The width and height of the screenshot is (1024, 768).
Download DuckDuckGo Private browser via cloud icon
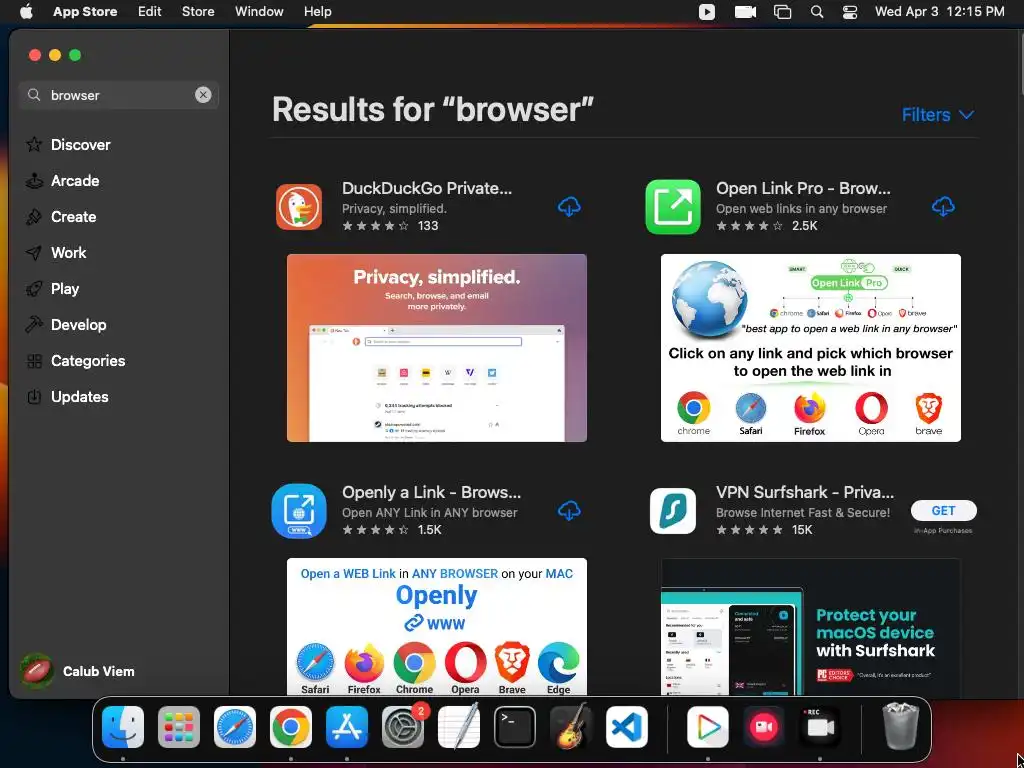(x=569, y=207)
